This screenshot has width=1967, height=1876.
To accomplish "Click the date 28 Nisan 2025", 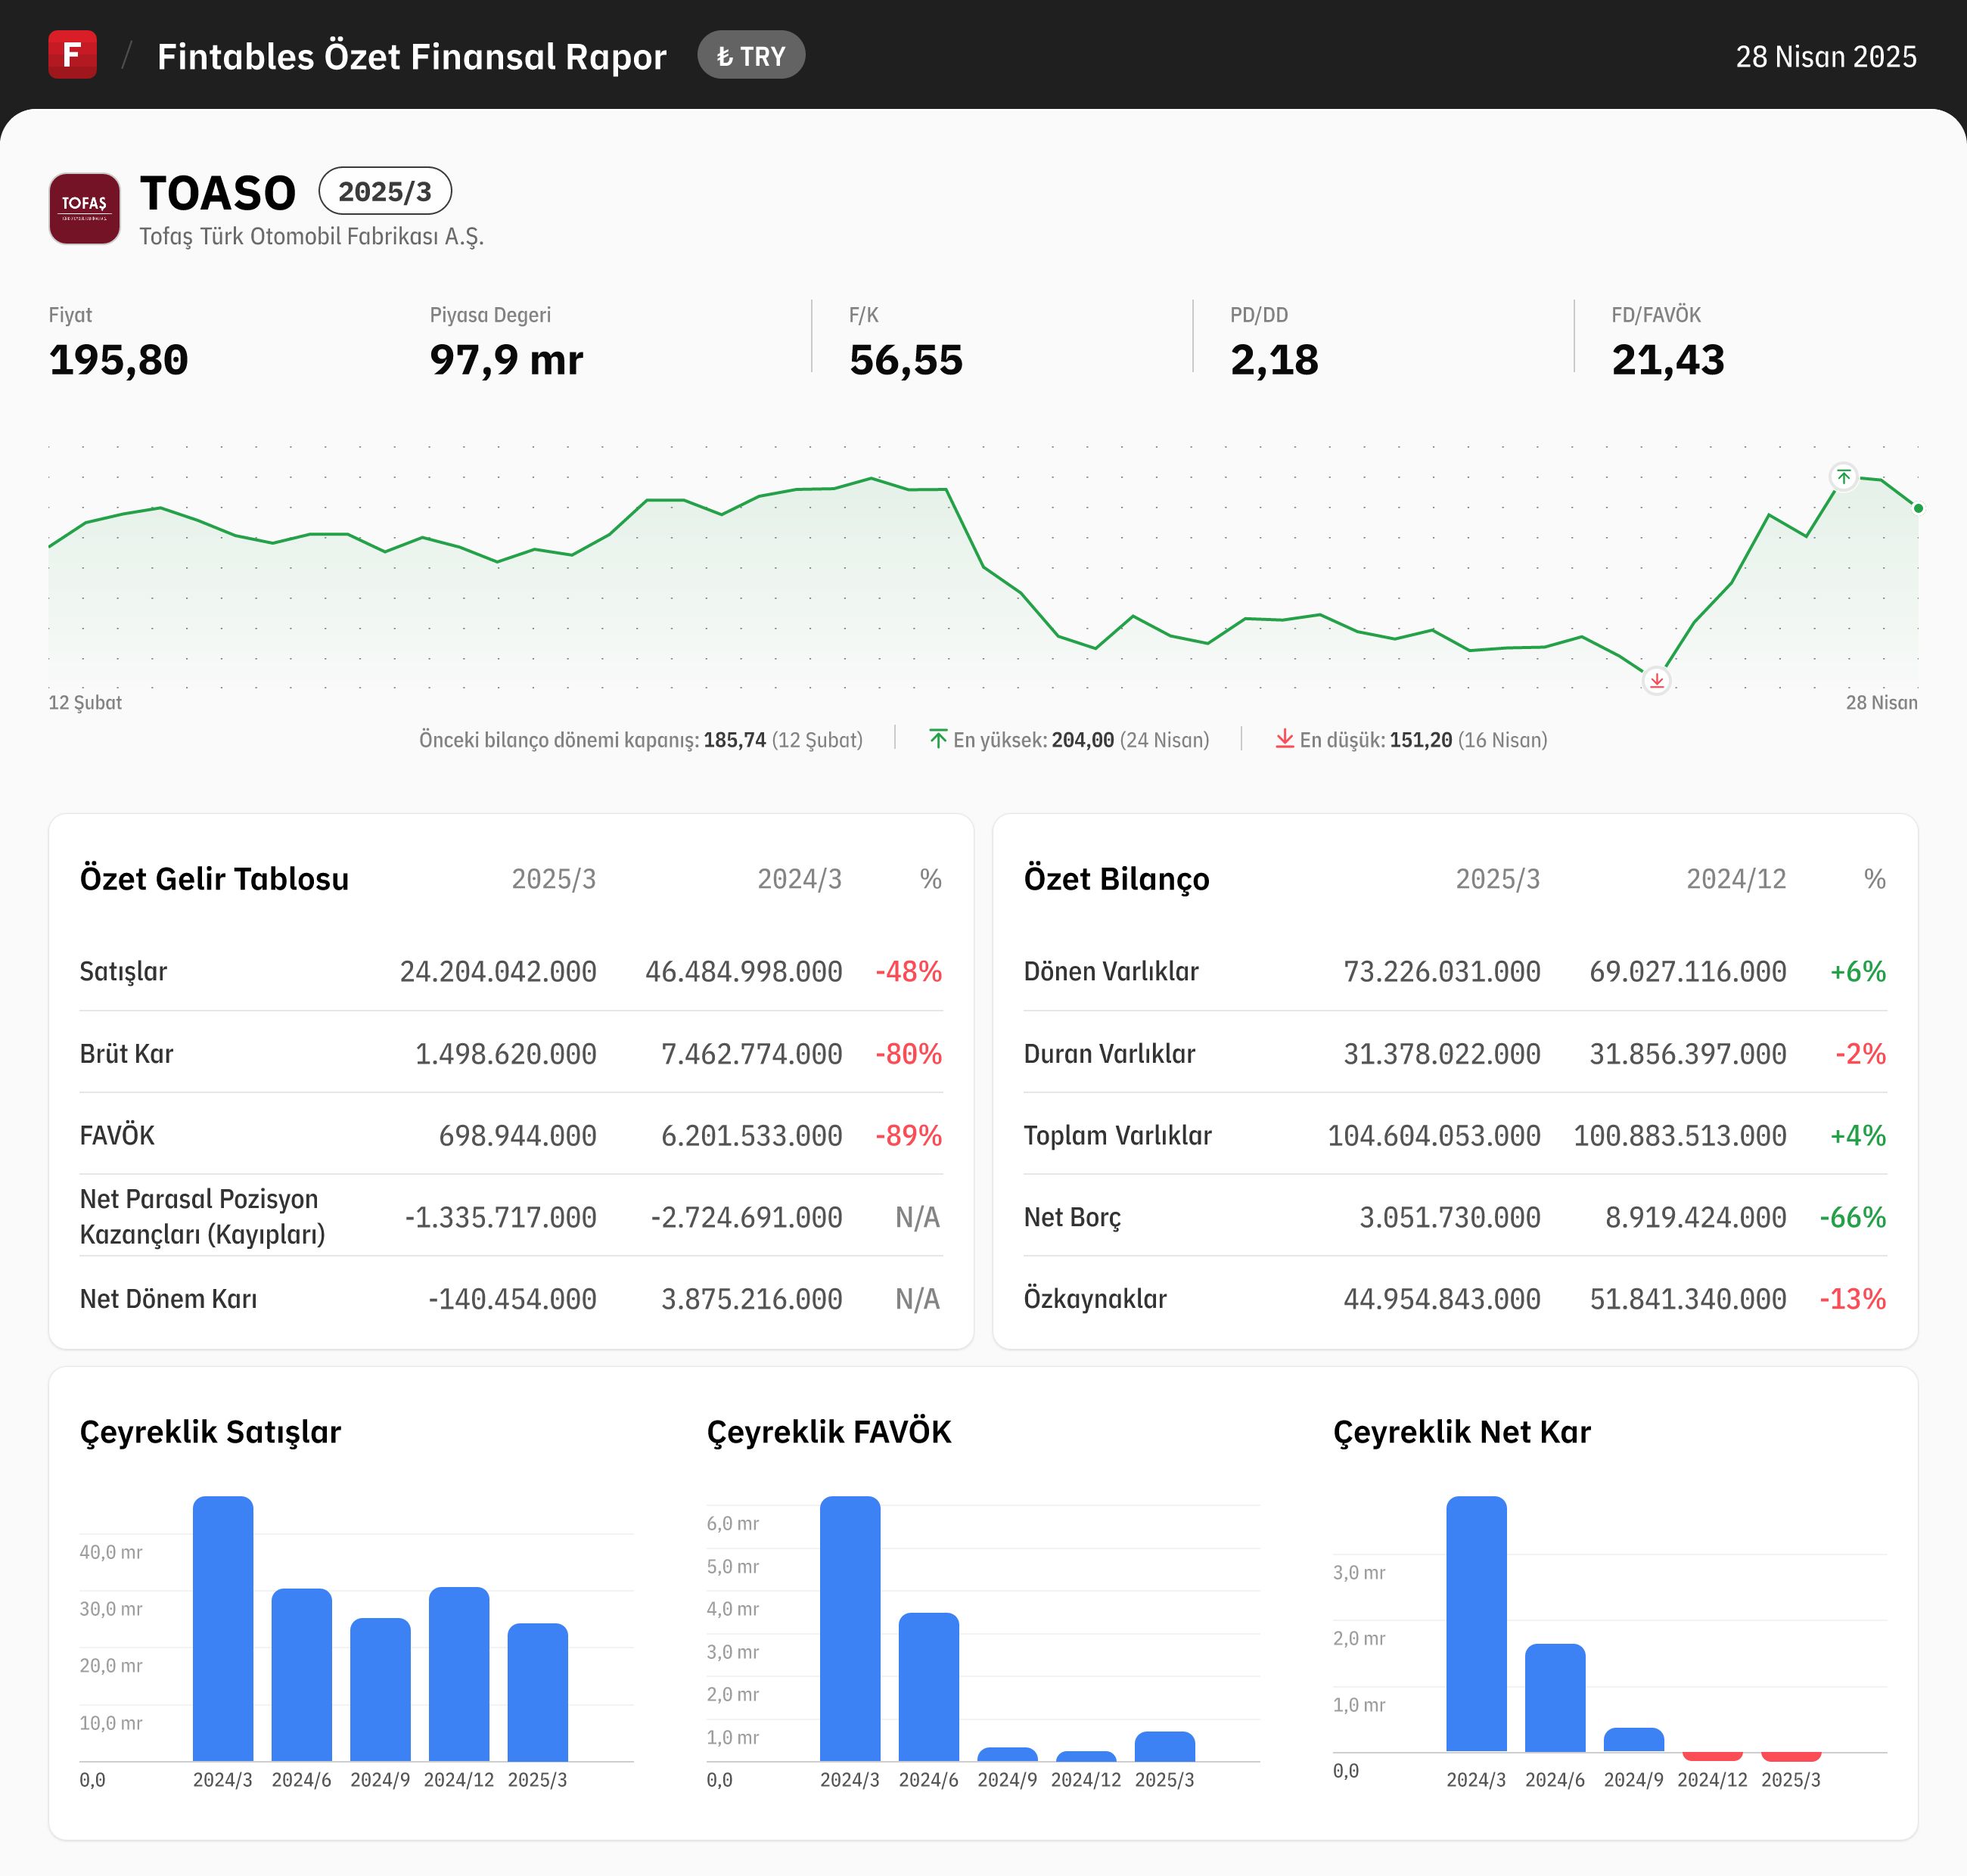I will pyautogui.click(x=1826, y=57).
